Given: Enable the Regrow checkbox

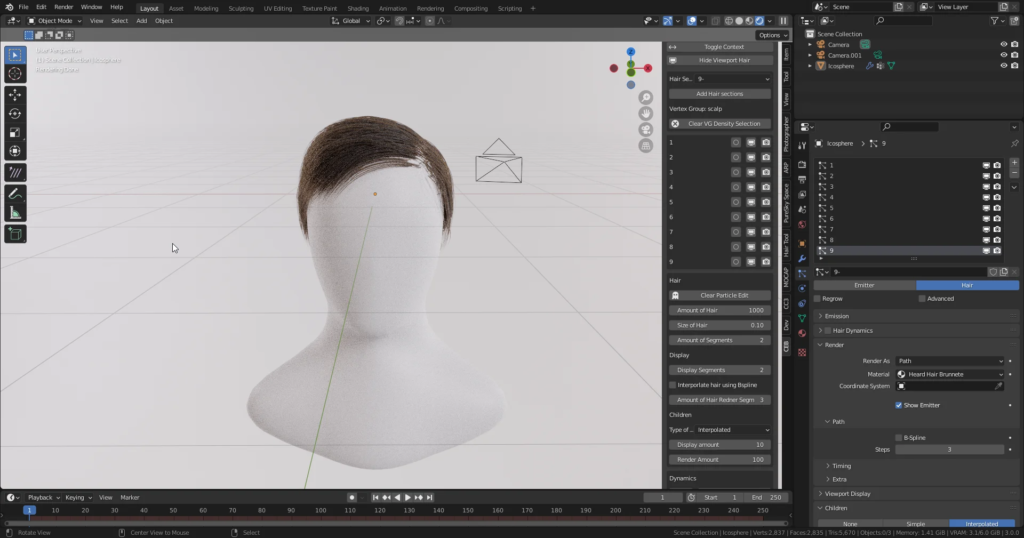Looking at the screenshot, I should [817, 298].
